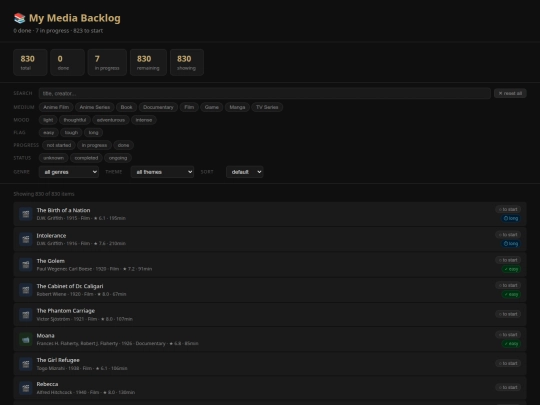This screenshot has height=405, width=540.
Task: Click the to start status on The Golem
Action: pos(508,260)
